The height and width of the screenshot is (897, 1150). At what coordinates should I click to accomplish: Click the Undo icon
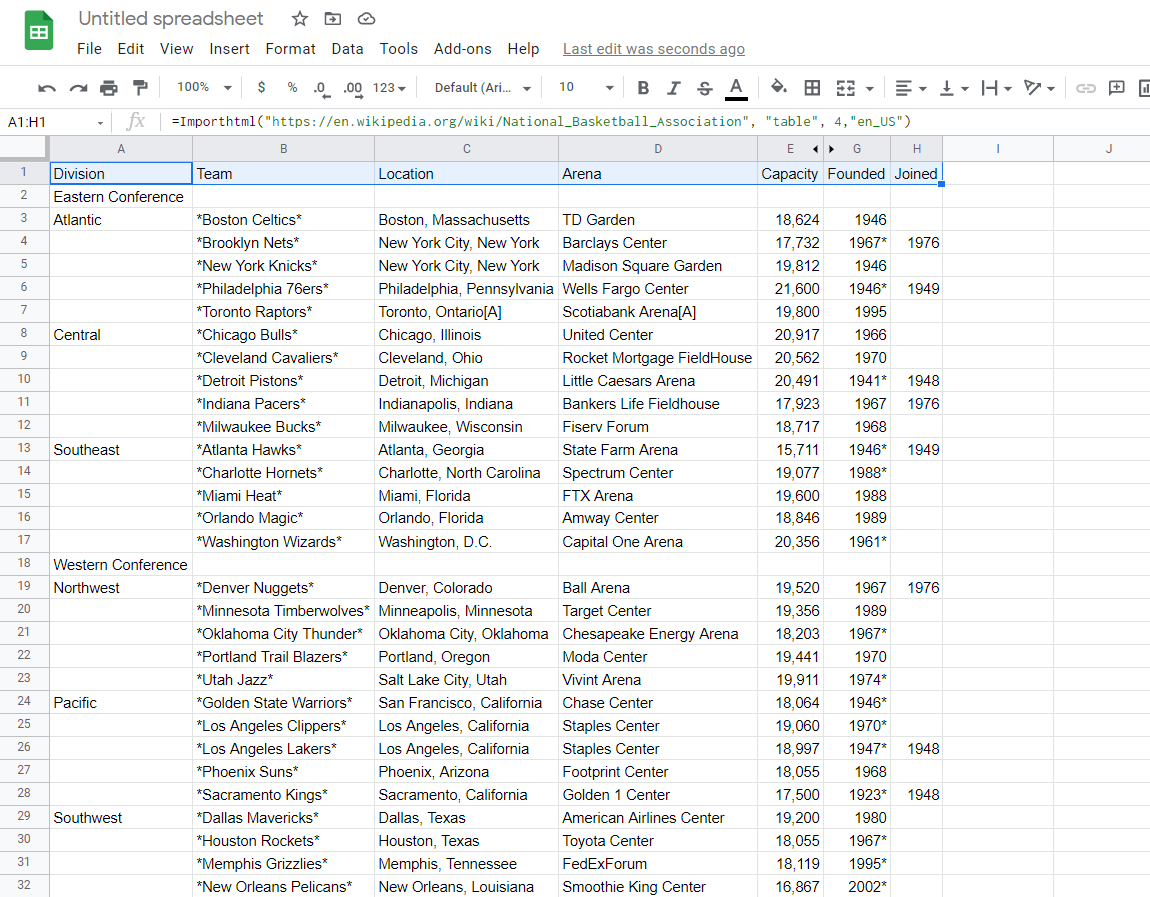coord(47,88)
